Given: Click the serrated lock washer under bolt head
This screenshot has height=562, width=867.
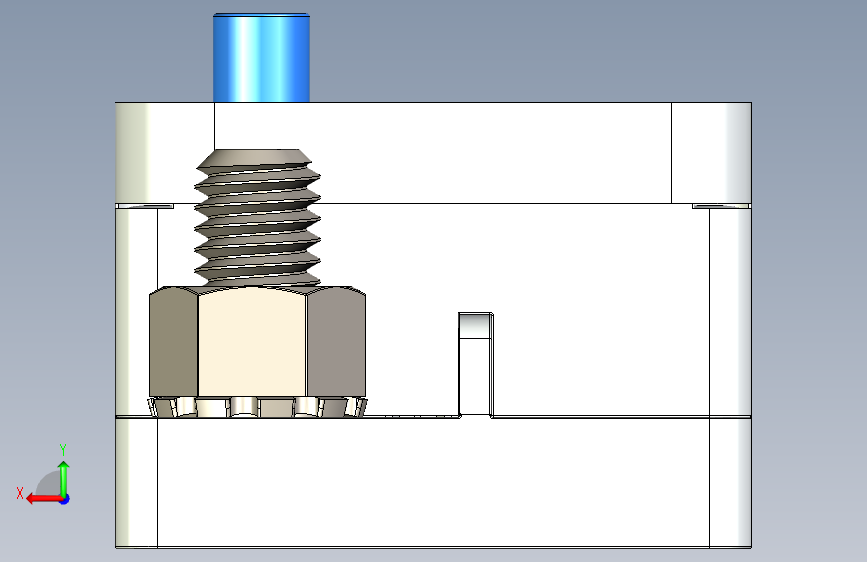Looking at the screenshot, I should pos(257,407).
